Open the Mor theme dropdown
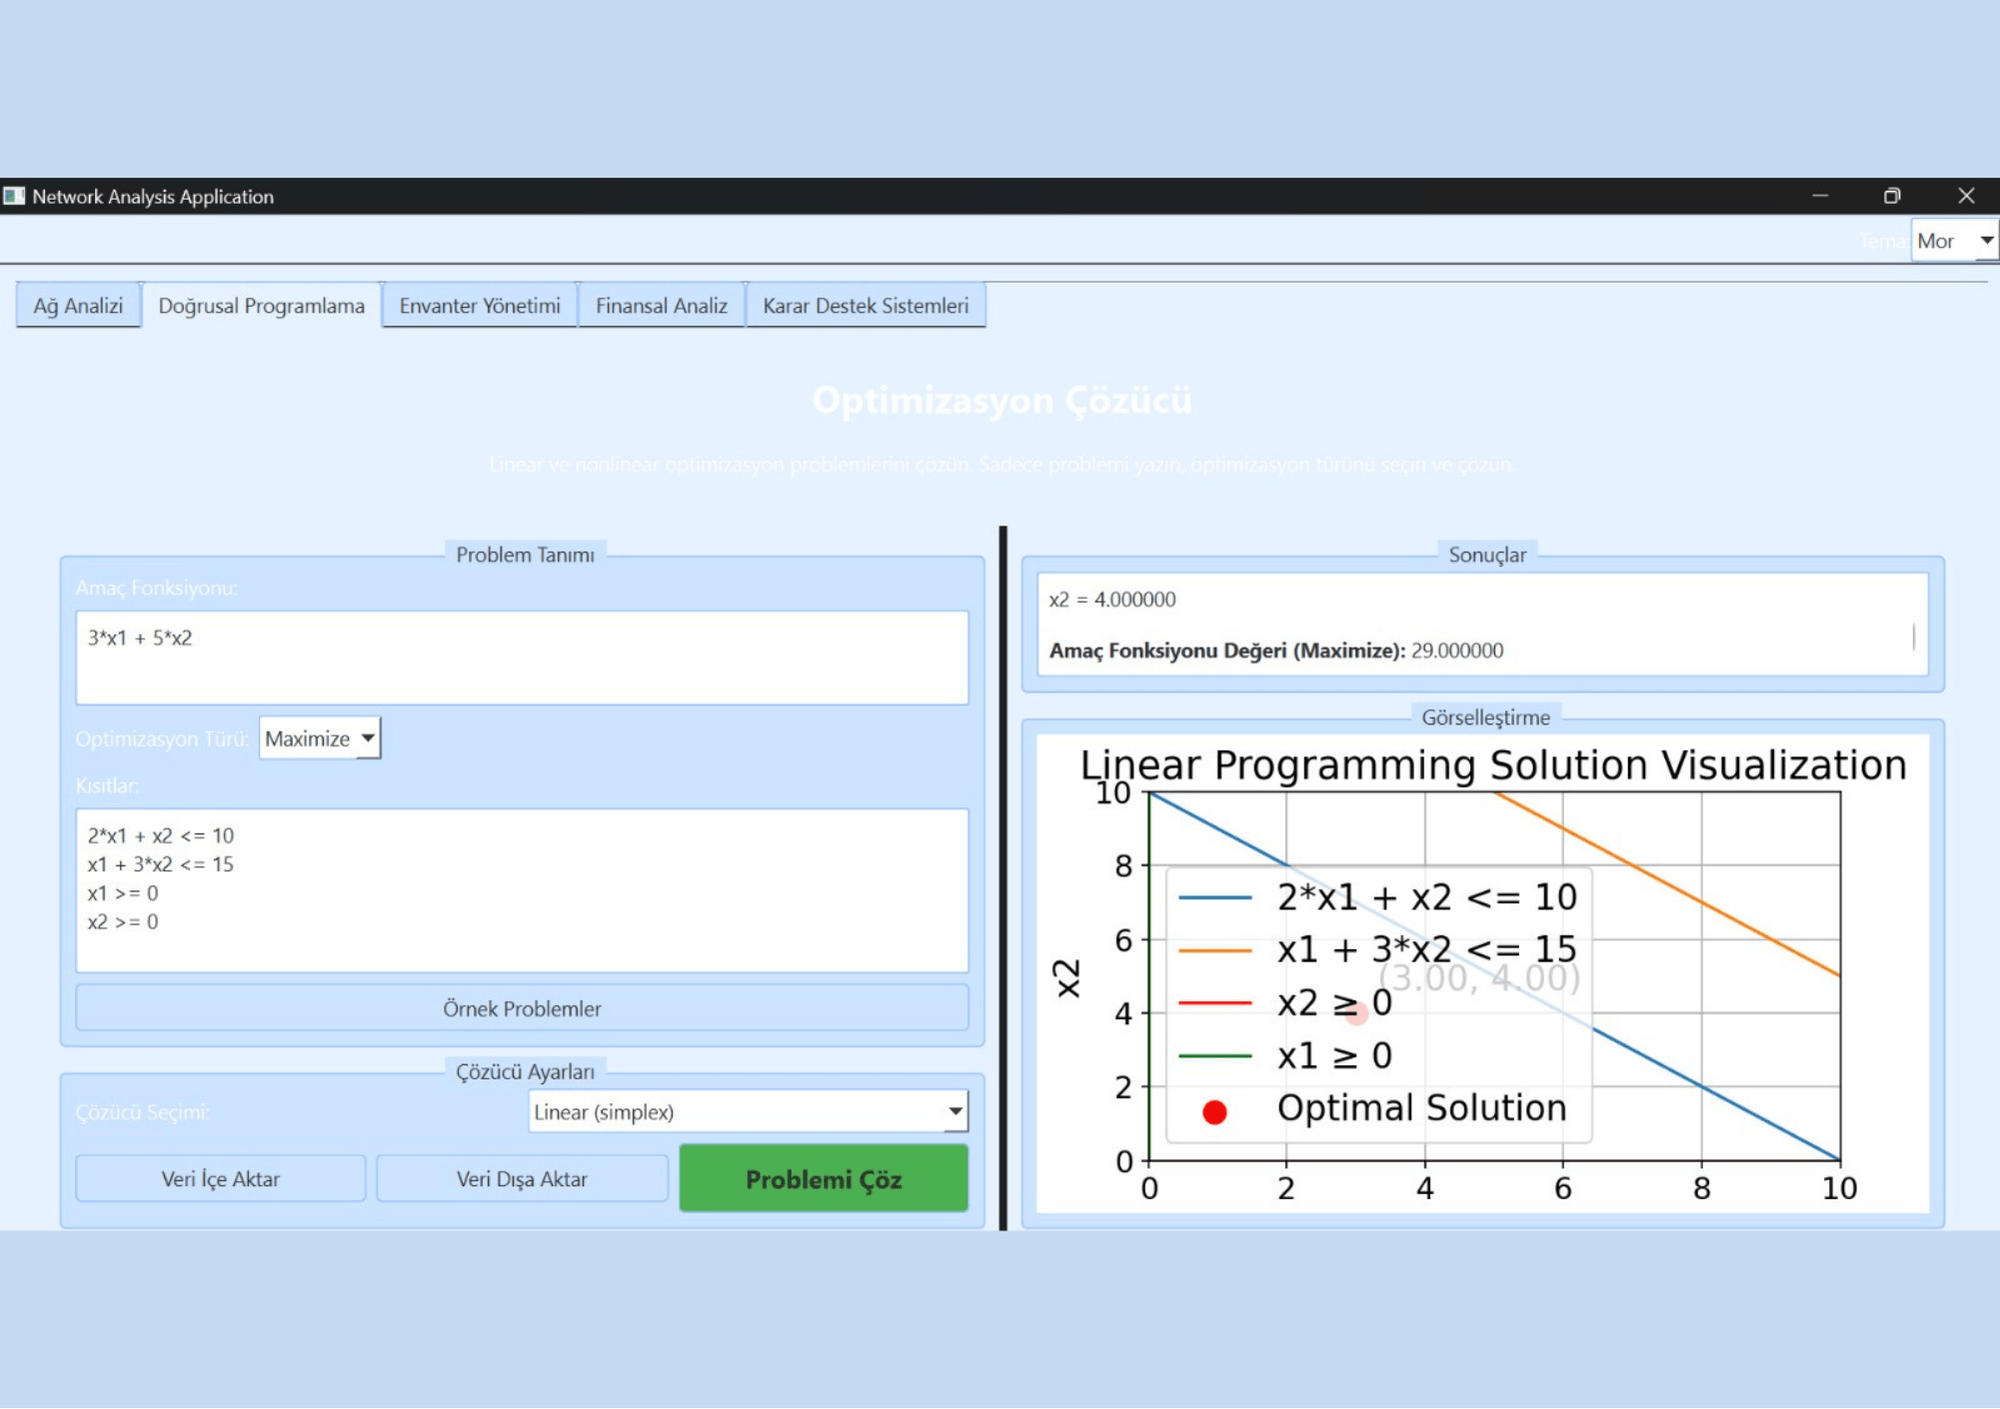The image size is (2000, 1409). tap(1954, 241)
